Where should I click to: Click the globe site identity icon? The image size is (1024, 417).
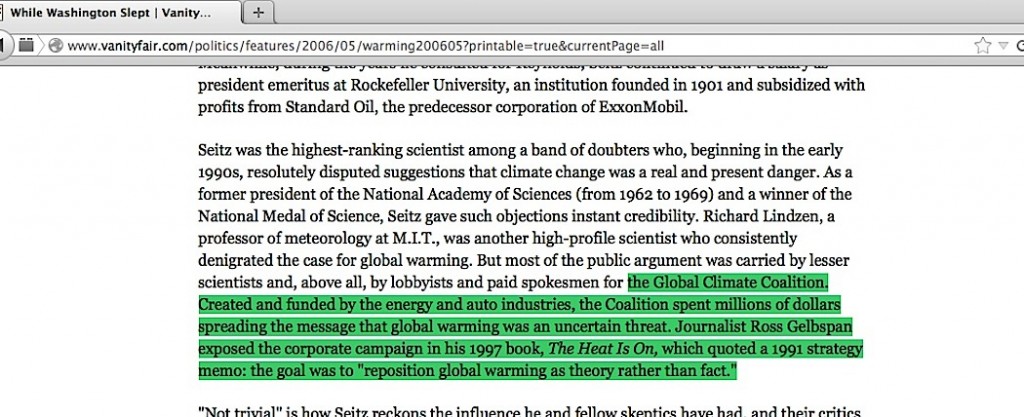pyautogui.click(x=55, y=46)
